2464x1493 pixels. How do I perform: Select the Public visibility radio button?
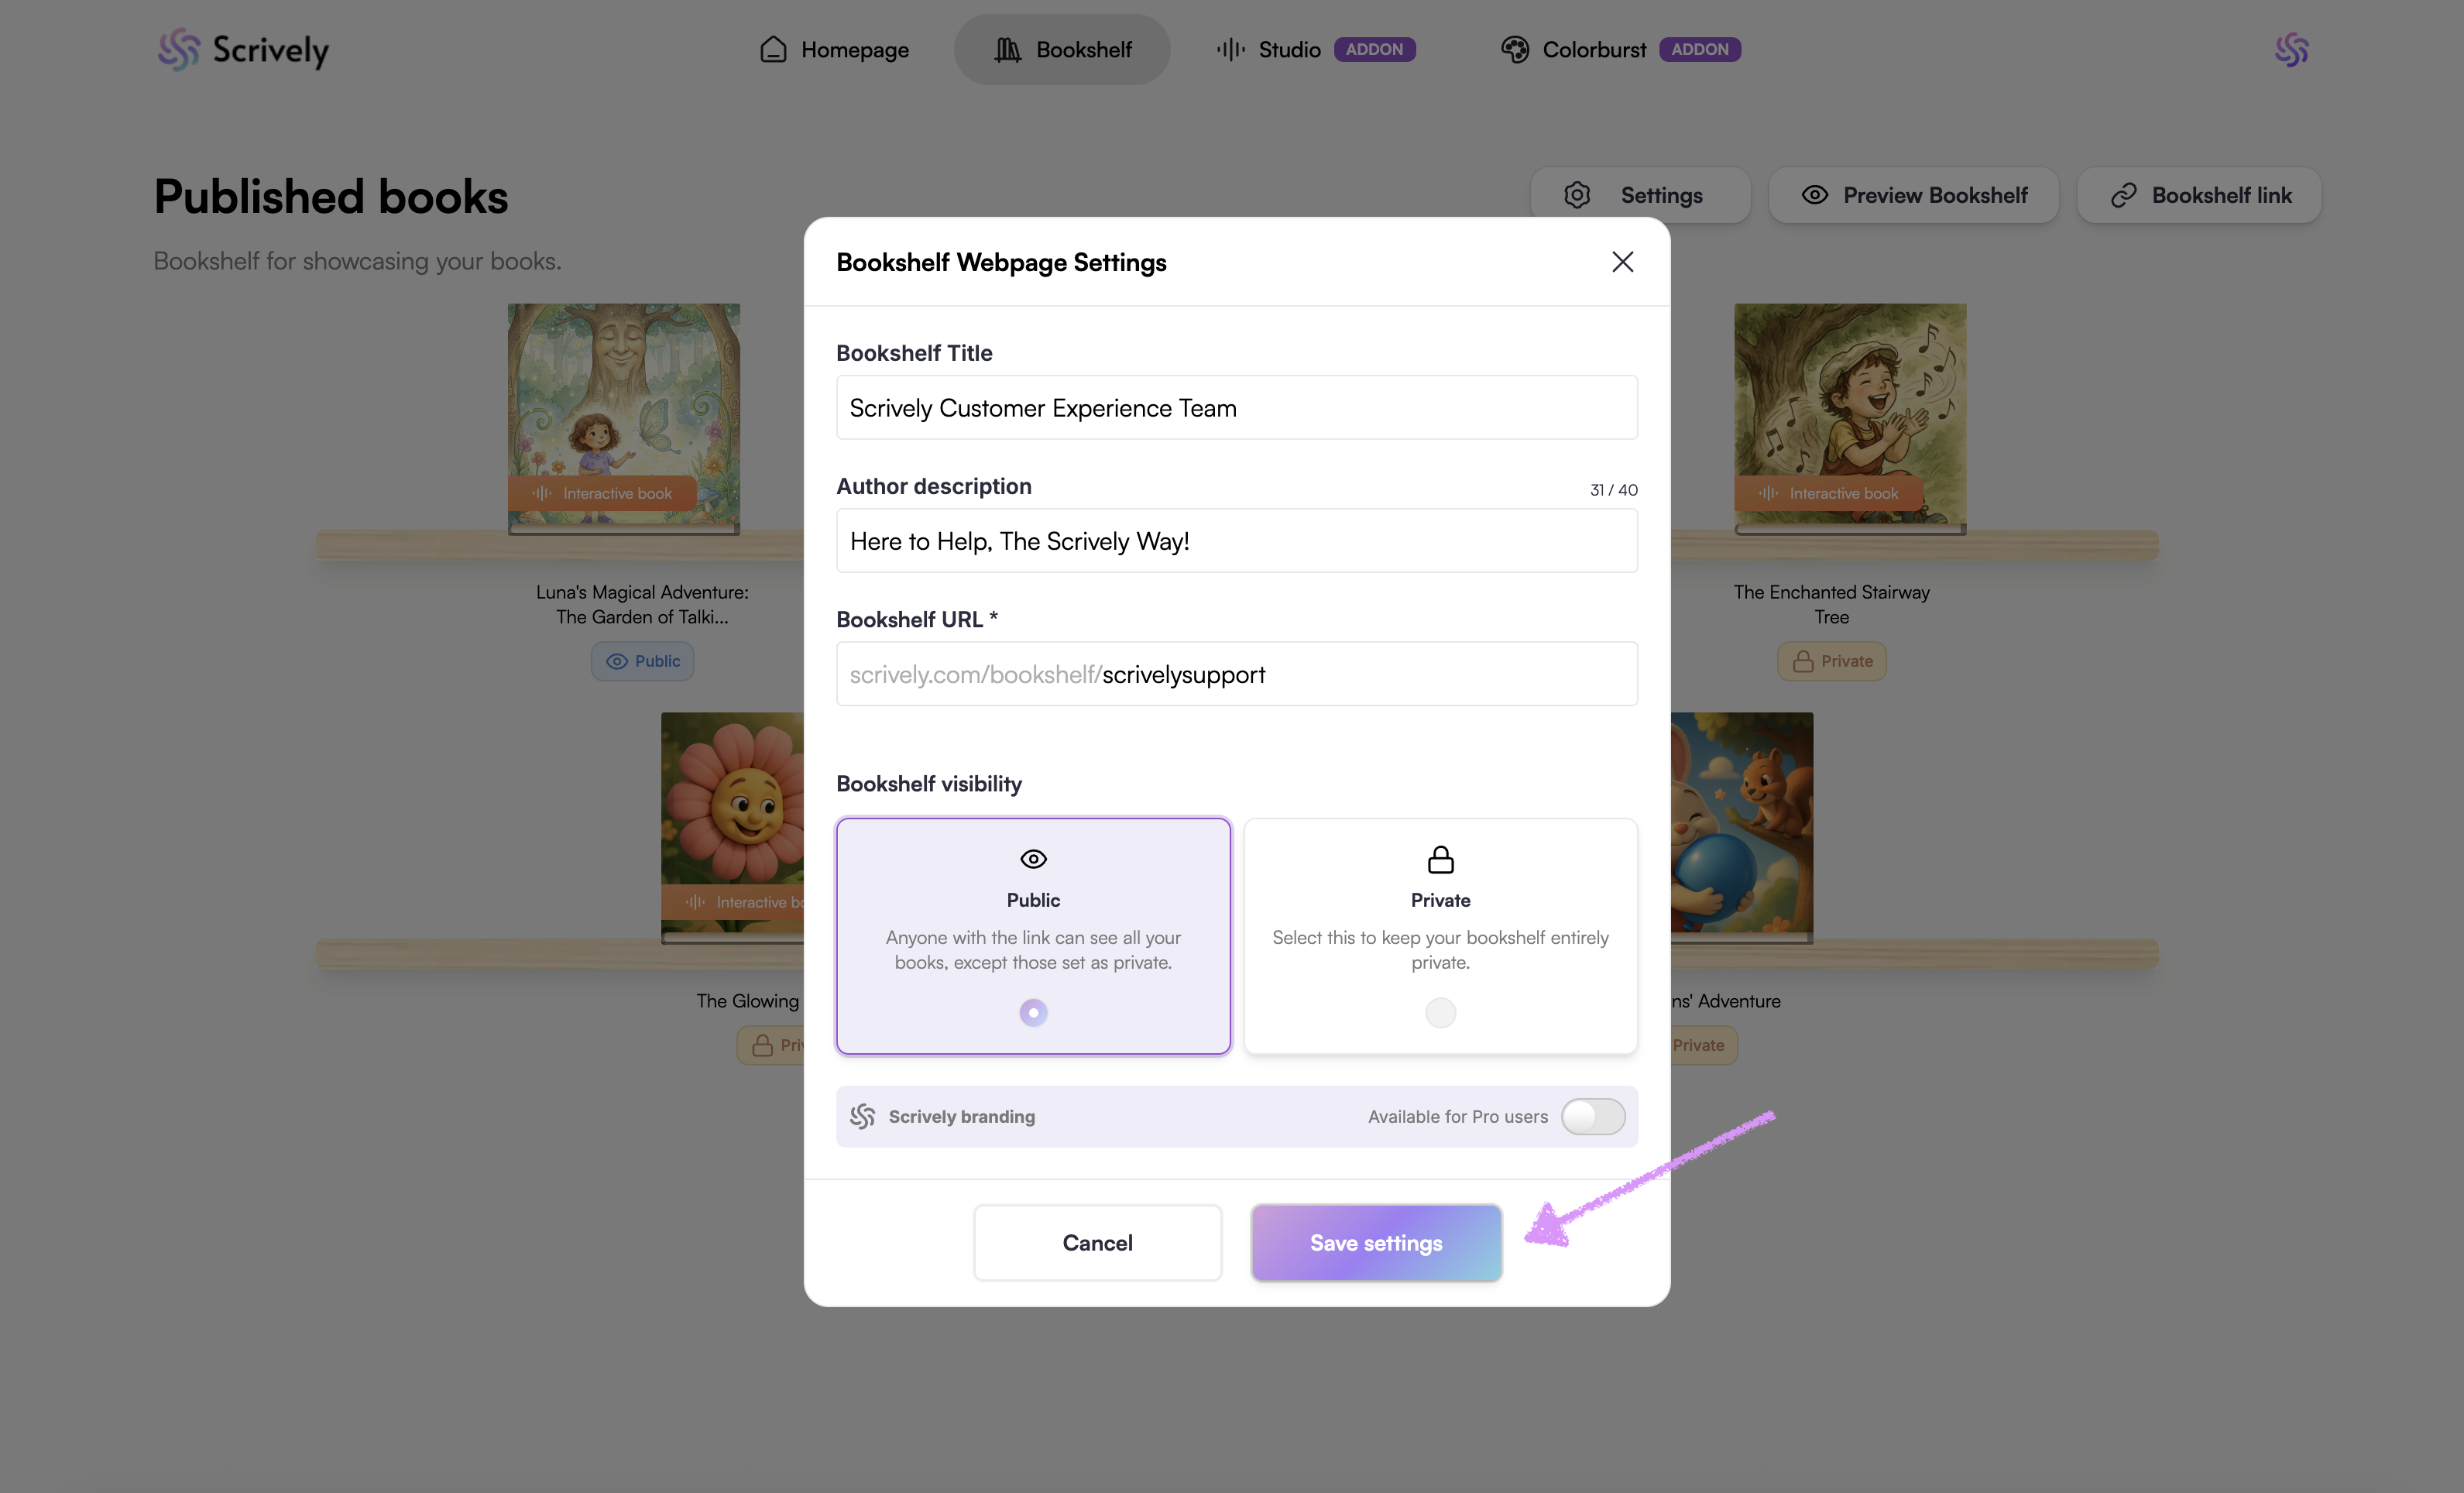point(1033,1012)
